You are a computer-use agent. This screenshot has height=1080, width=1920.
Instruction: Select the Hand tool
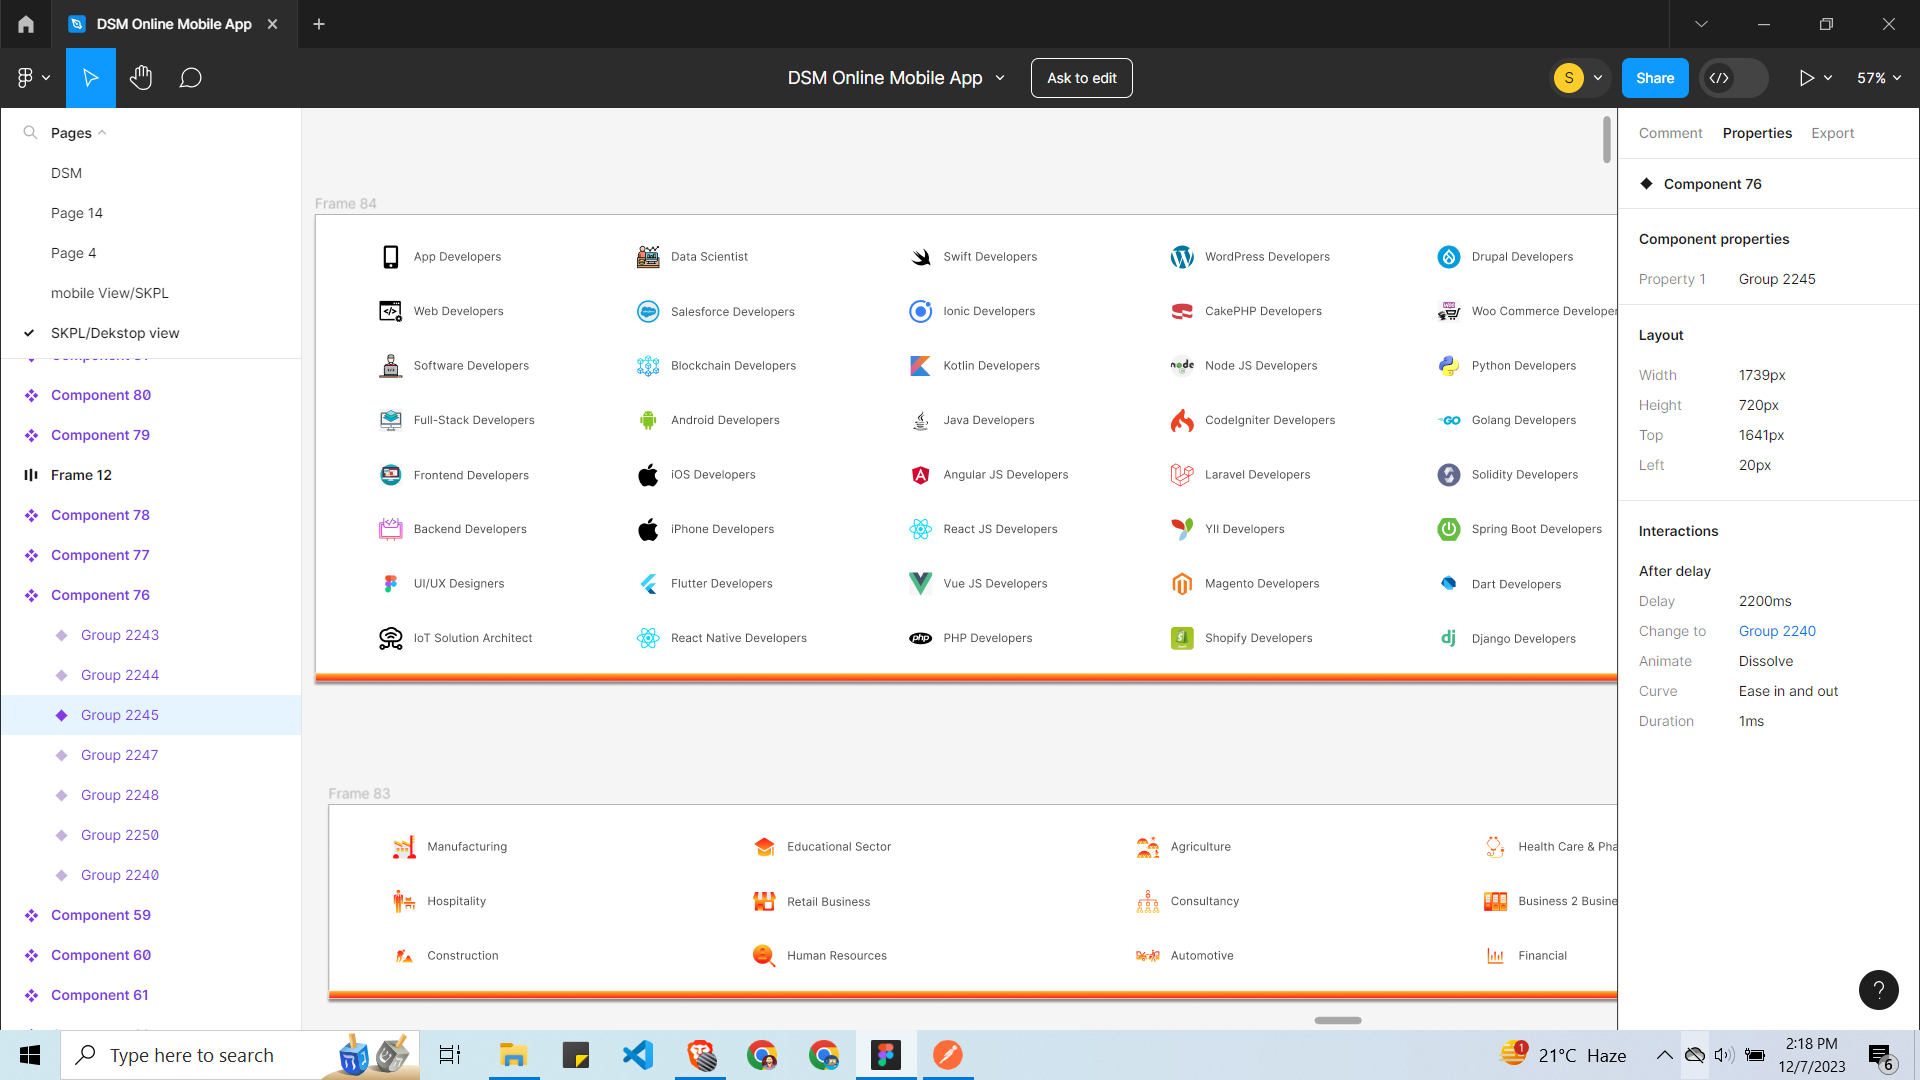141,78
